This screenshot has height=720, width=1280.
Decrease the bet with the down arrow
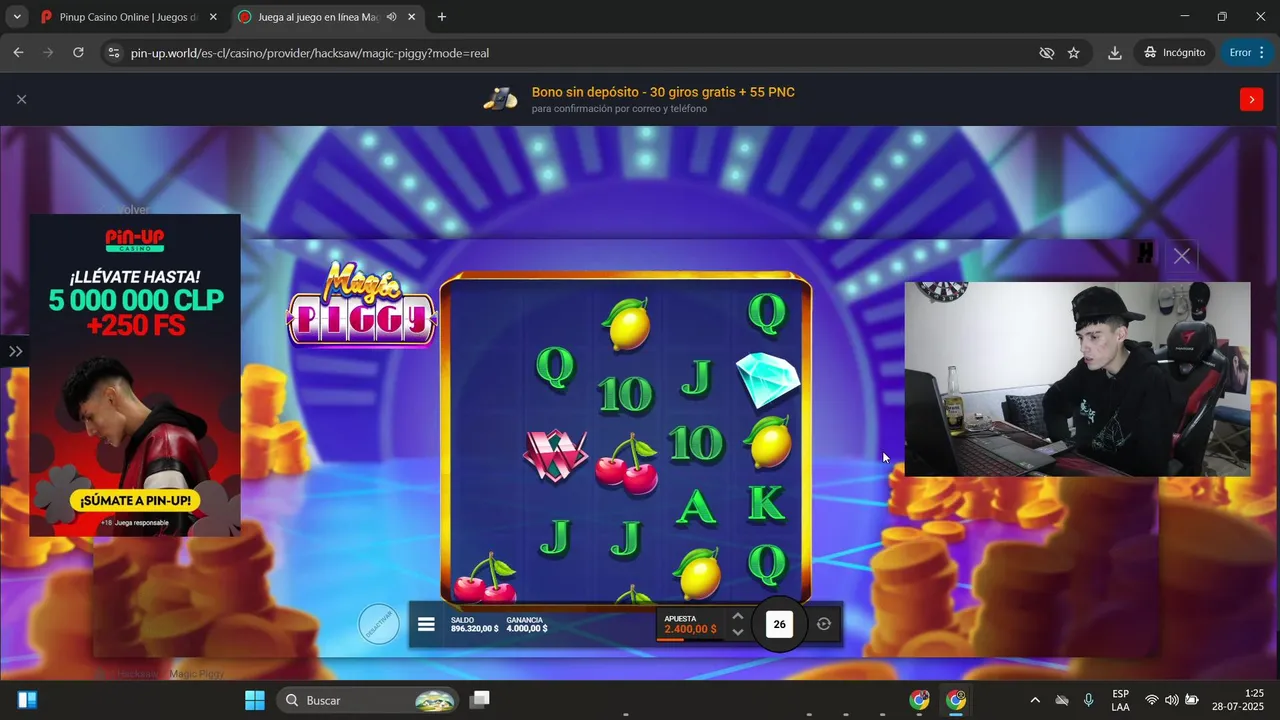(x=737, y=632)
